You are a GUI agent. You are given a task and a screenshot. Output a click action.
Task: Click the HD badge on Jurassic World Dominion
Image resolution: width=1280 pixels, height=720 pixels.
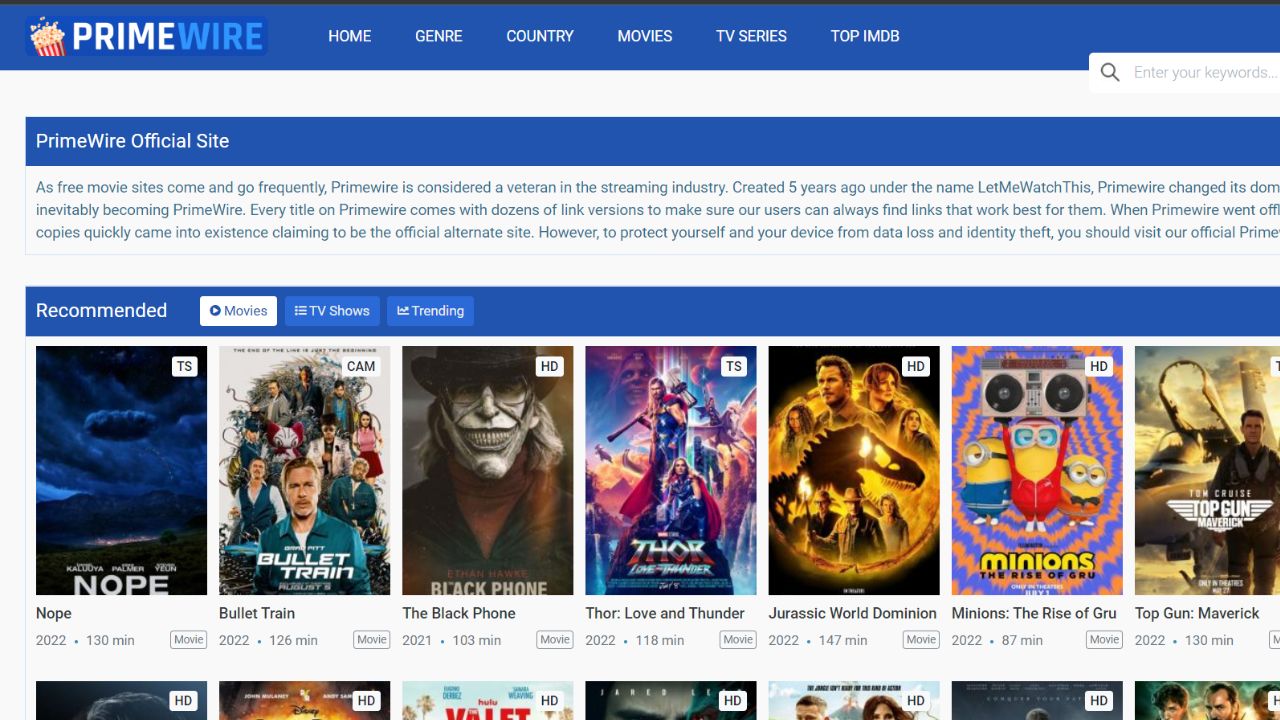(x=916, y=366)
